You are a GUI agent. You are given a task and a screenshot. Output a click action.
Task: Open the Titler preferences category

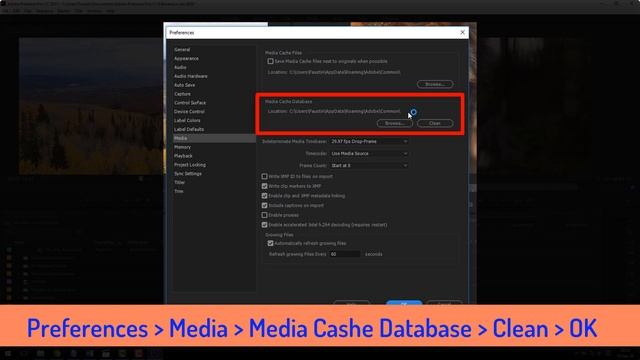pyautogui.click(x=180, y=182)
